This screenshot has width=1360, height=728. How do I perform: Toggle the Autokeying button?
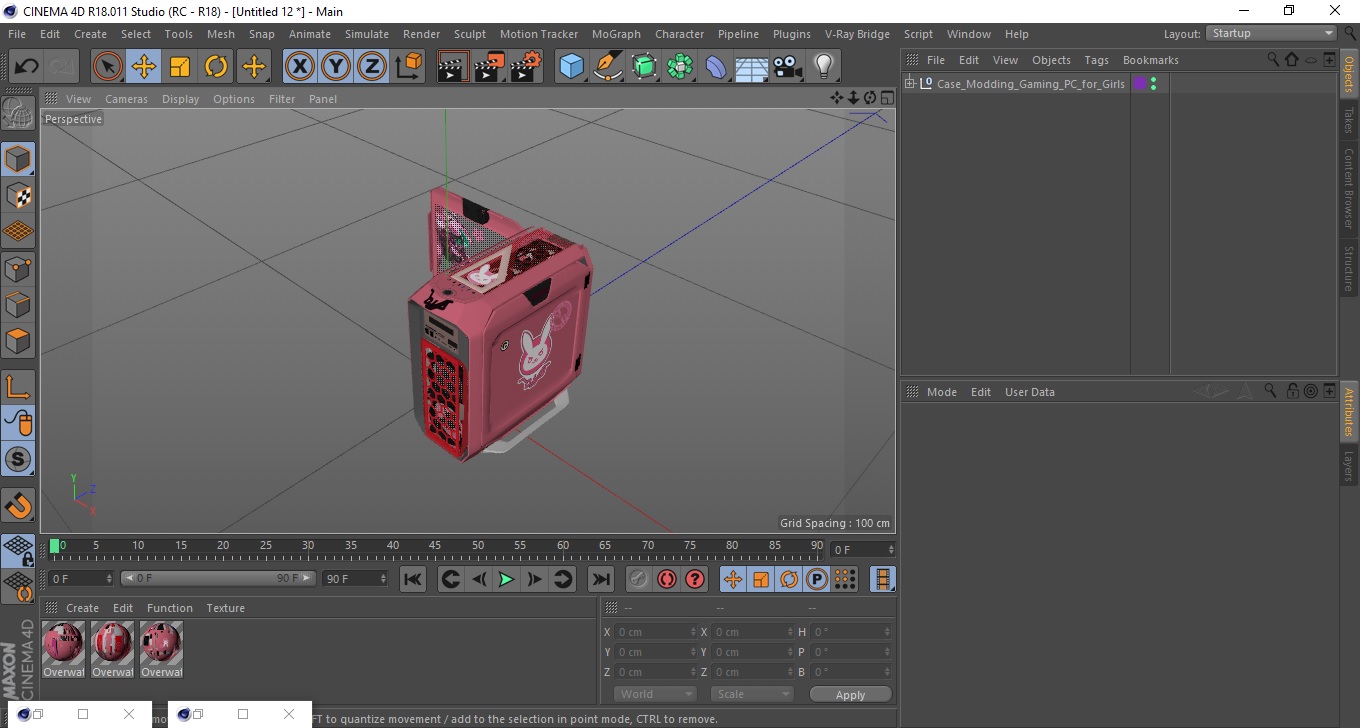667,579
